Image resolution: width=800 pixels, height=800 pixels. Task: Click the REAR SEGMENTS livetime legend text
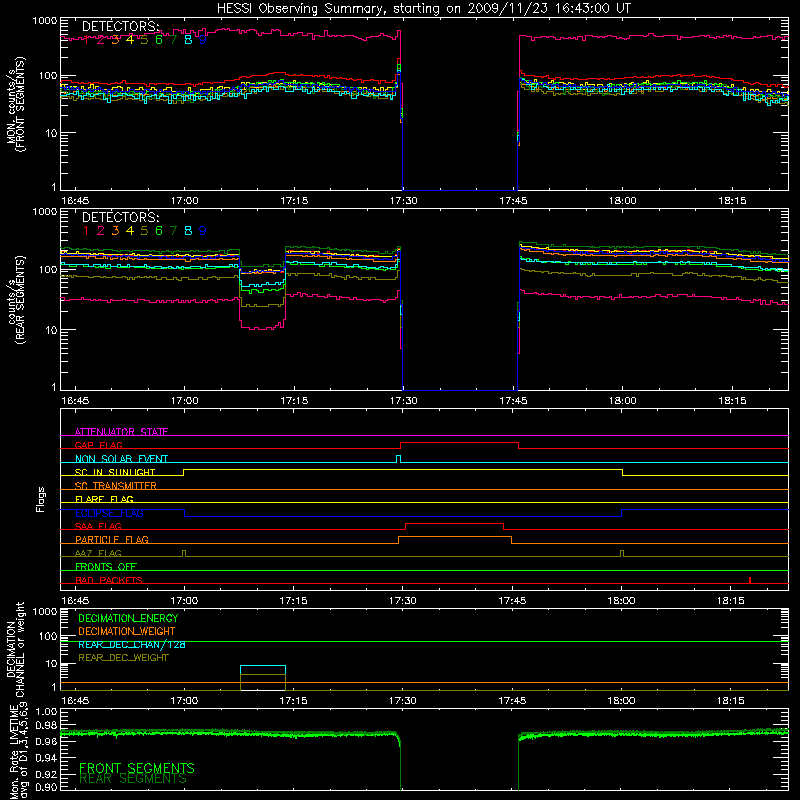pyautogui.click(x=133, y=779)
